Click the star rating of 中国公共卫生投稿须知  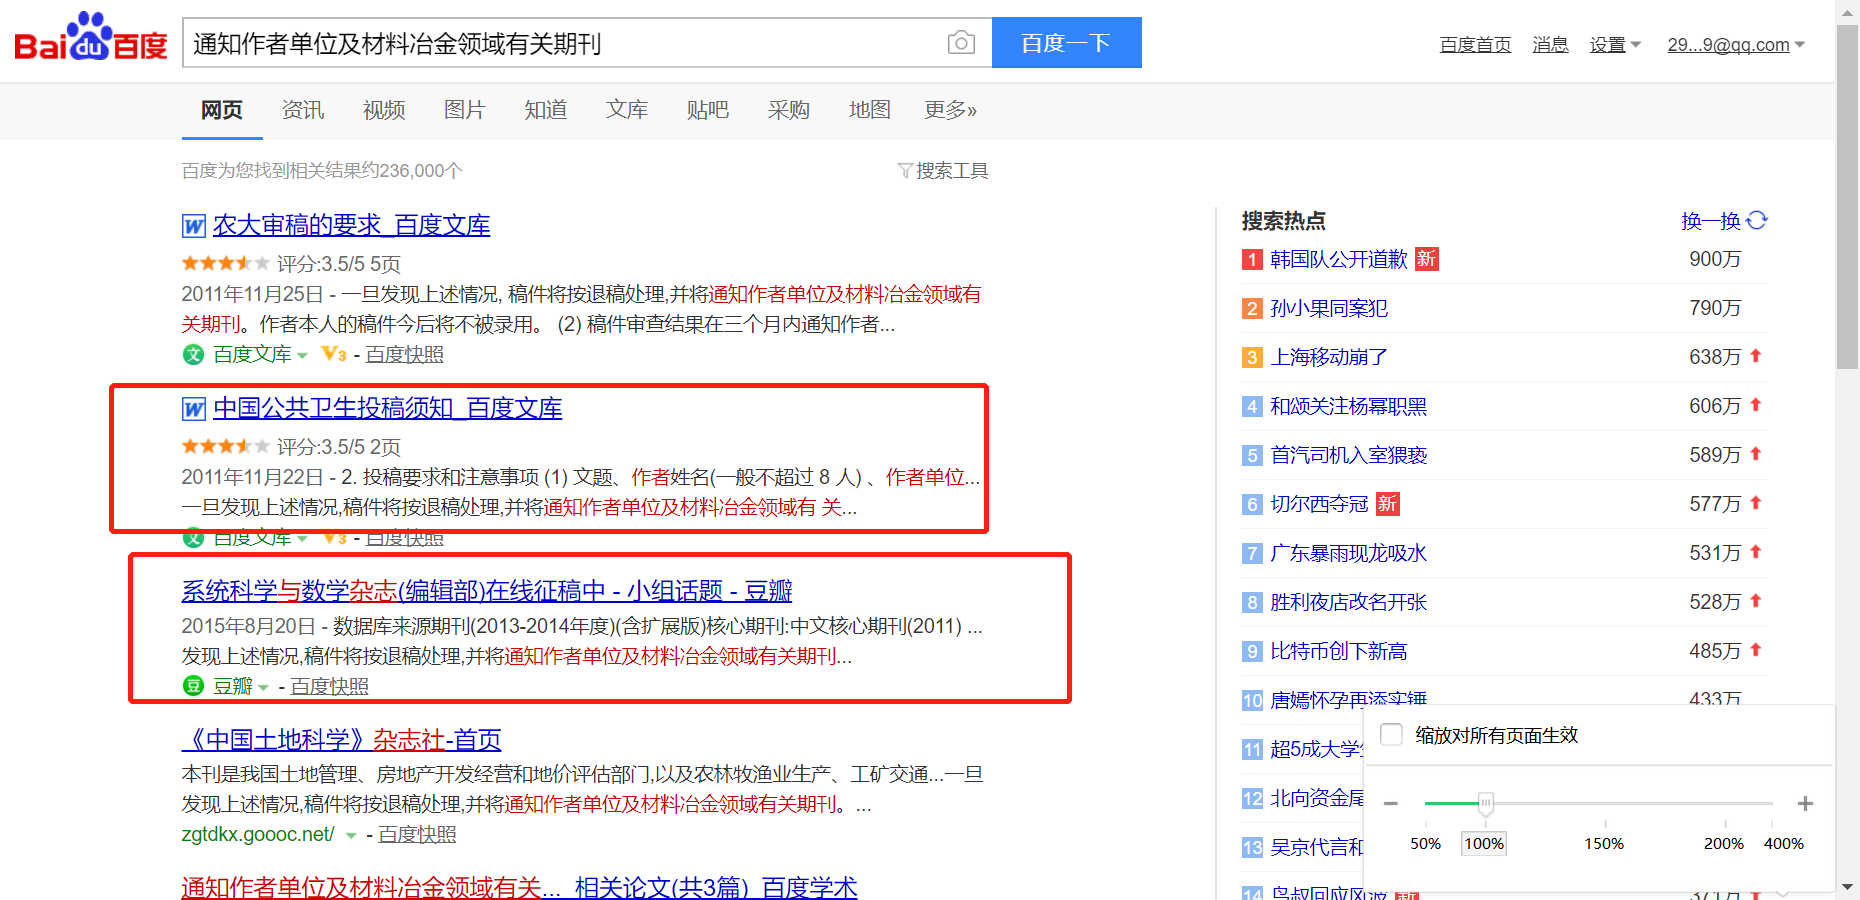click(225, 446)
